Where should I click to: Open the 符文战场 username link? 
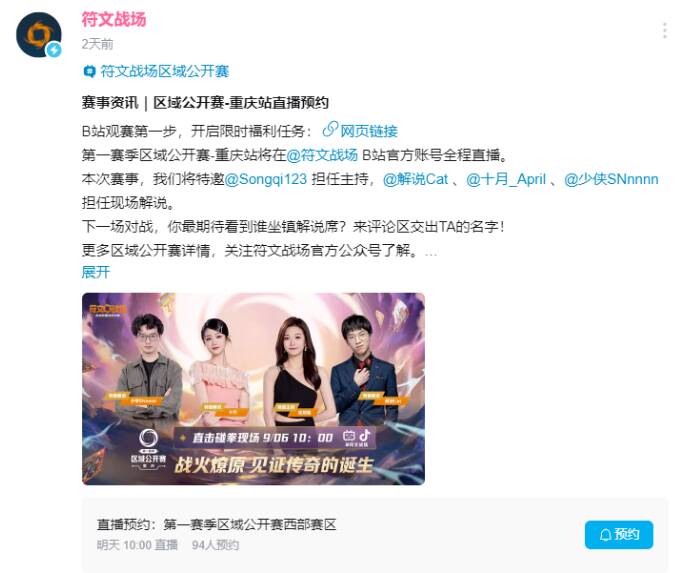coord(114,20)
